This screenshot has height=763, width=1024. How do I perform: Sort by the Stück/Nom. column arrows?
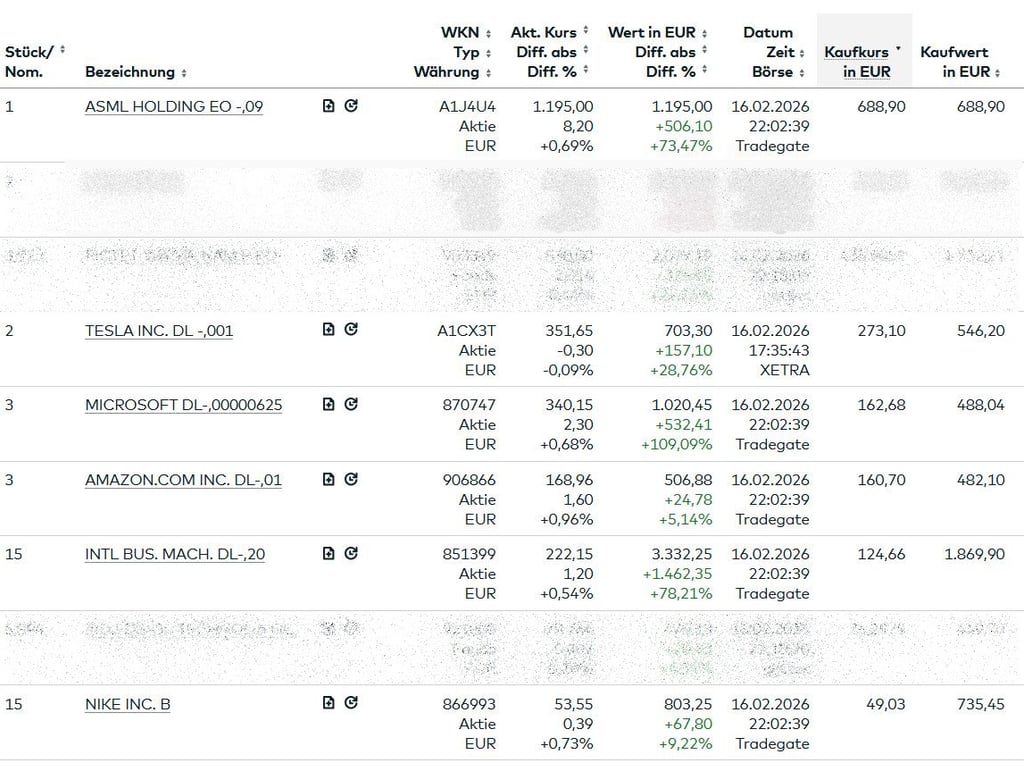63,50
